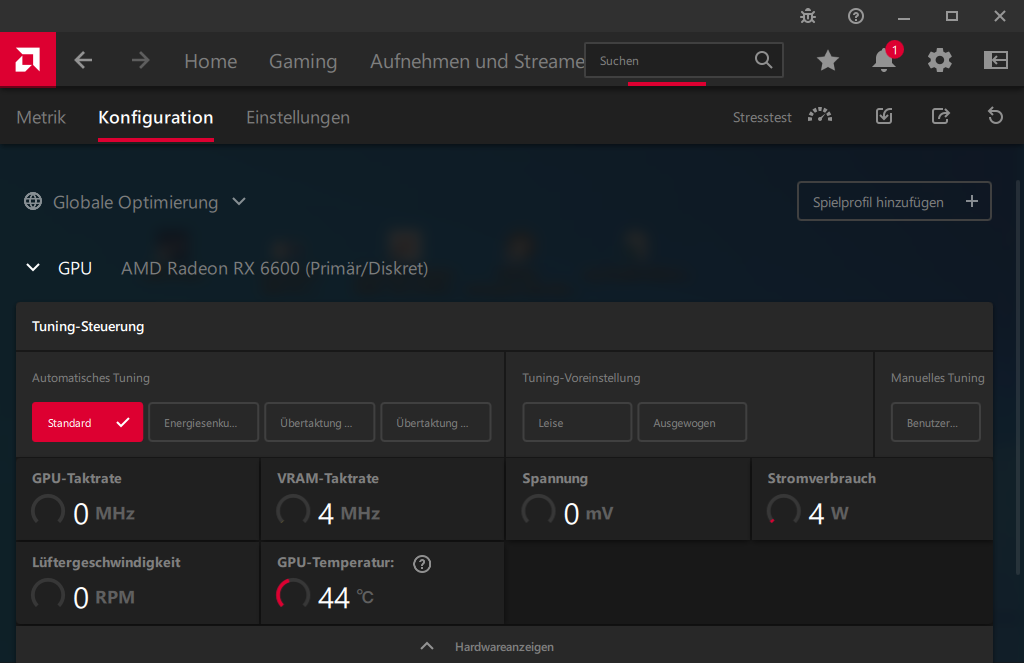This screenshot has height=663, width=1024.
Task: Click the Manuelles Tuning label
Action: (x=937, y=378)
